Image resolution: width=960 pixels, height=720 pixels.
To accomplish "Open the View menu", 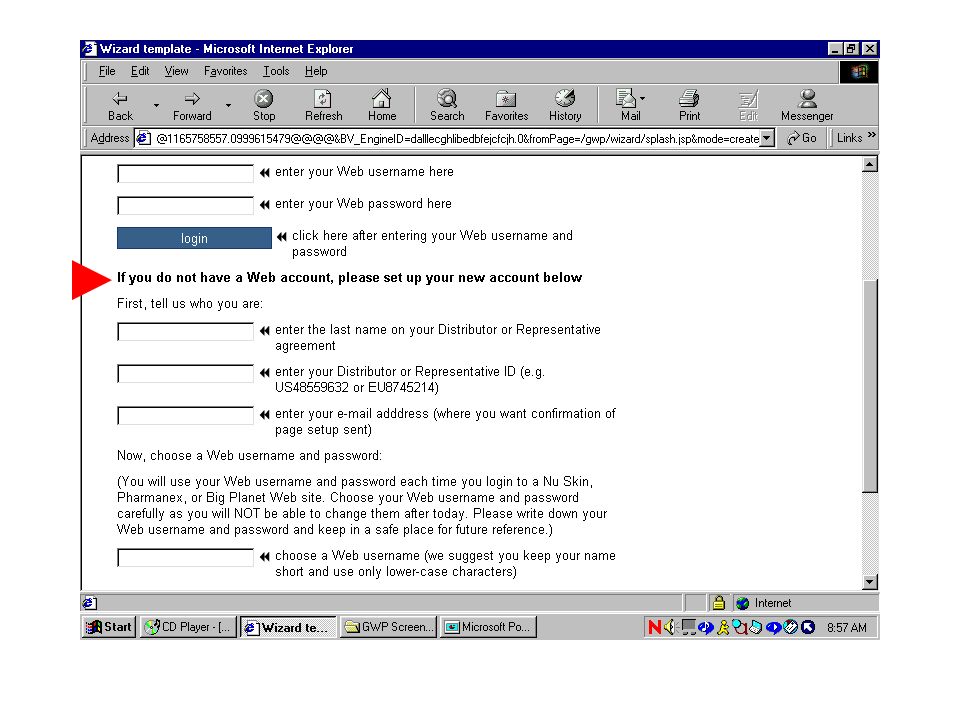I will (x=176, y=71).
